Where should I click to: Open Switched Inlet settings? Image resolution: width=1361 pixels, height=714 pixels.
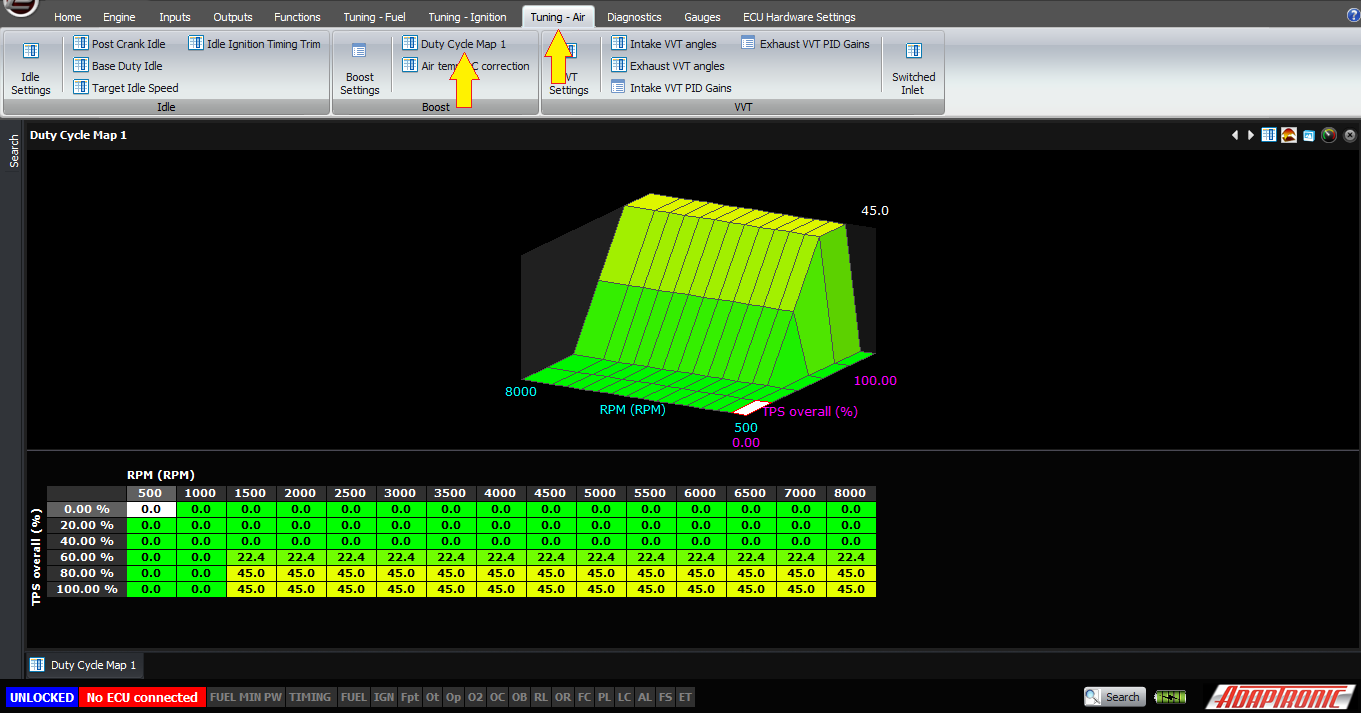click(913, 68)
